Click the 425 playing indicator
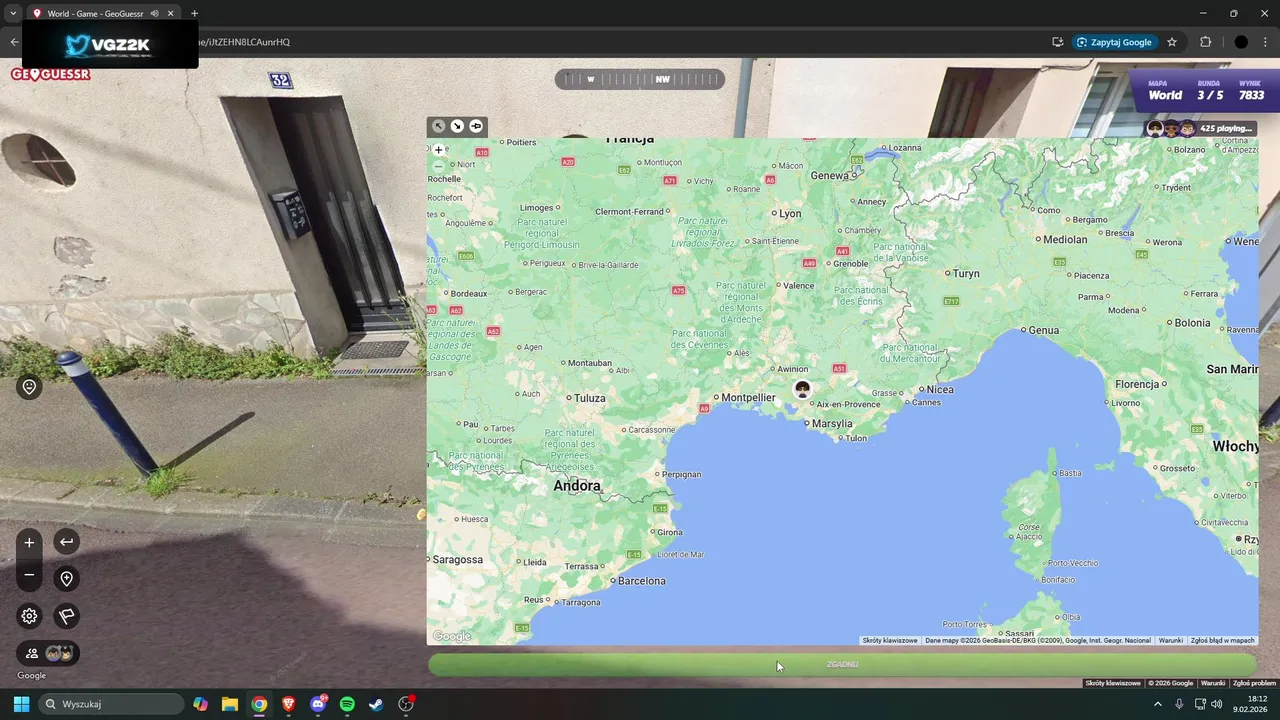 tap(1200, 128)
